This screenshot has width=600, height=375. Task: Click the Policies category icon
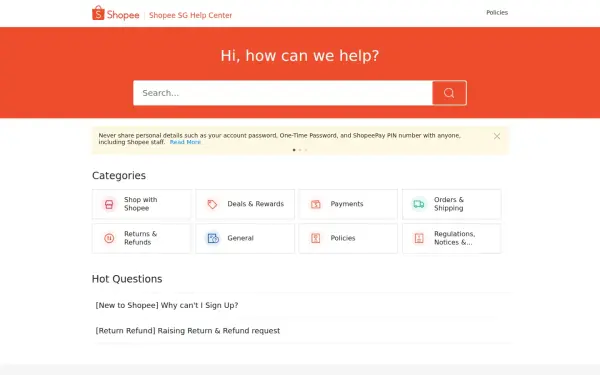316,238
